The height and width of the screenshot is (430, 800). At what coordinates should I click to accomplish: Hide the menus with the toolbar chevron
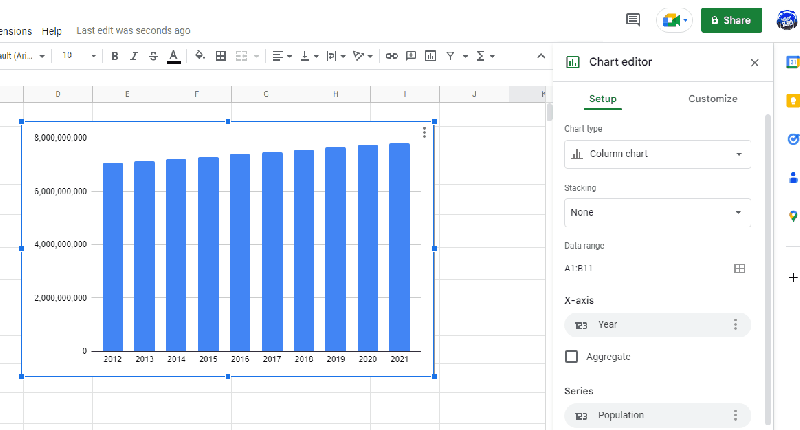(x=541, y=56)
